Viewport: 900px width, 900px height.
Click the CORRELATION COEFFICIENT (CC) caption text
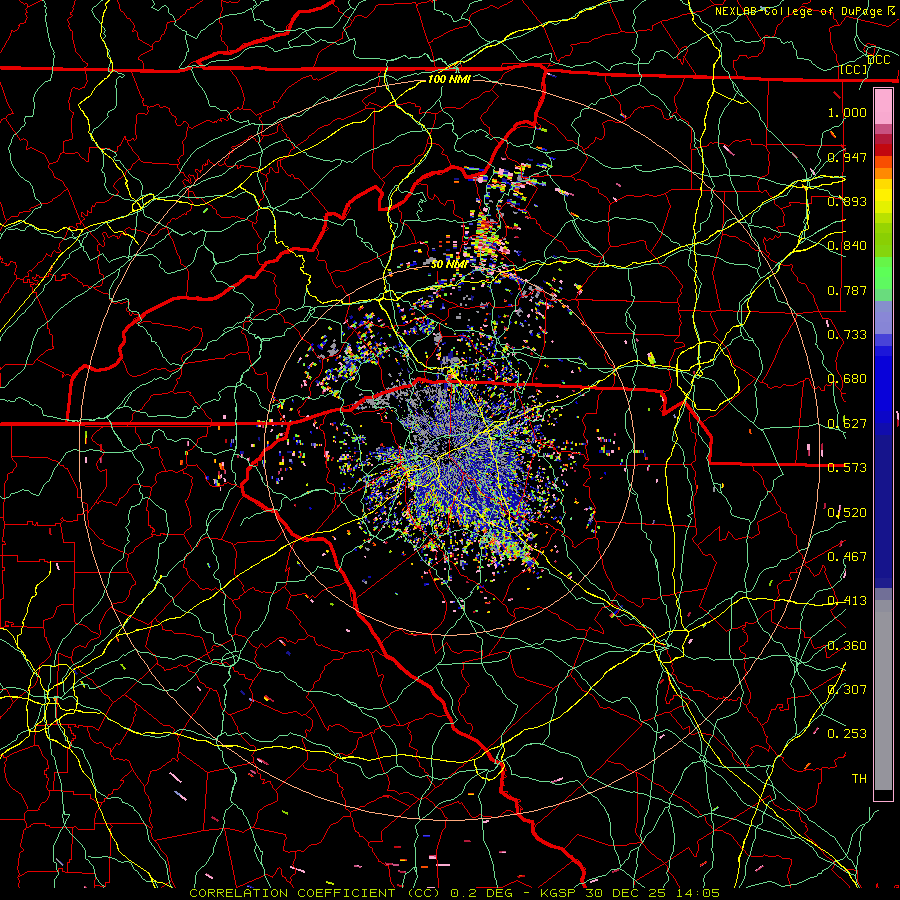click(316, 893)
